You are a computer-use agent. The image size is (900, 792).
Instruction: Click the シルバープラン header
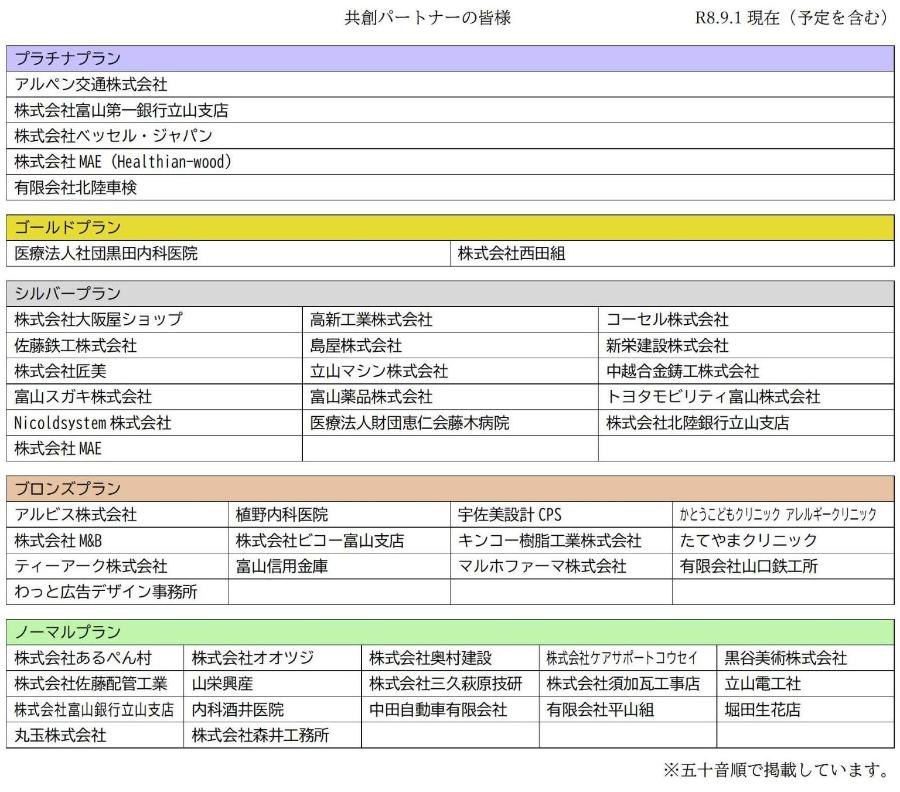pyautogui.click(x=450, y=294)
